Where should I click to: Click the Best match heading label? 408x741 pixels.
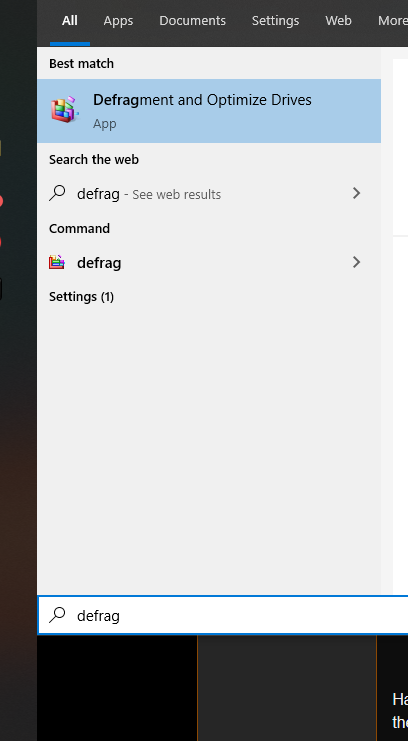pyautogui.click(x=81, y=63)
